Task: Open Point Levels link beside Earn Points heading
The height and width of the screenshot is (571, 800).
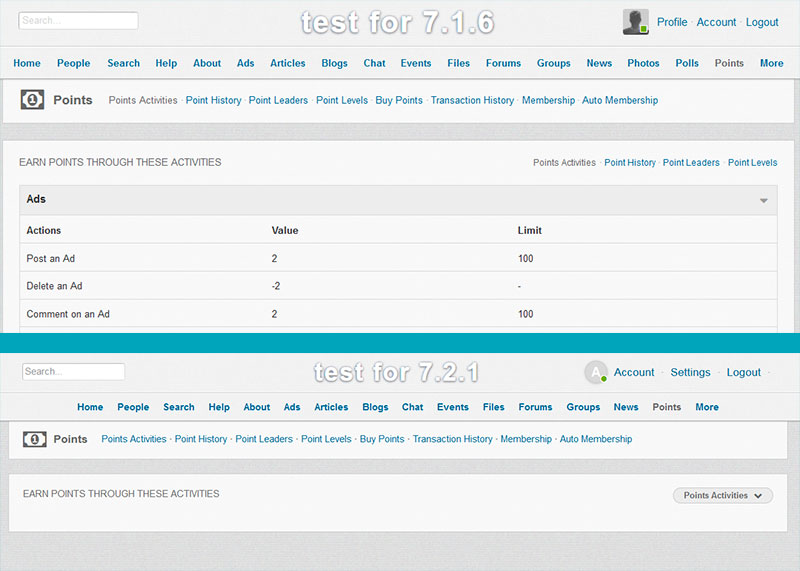Action: [x=753, y=162]
